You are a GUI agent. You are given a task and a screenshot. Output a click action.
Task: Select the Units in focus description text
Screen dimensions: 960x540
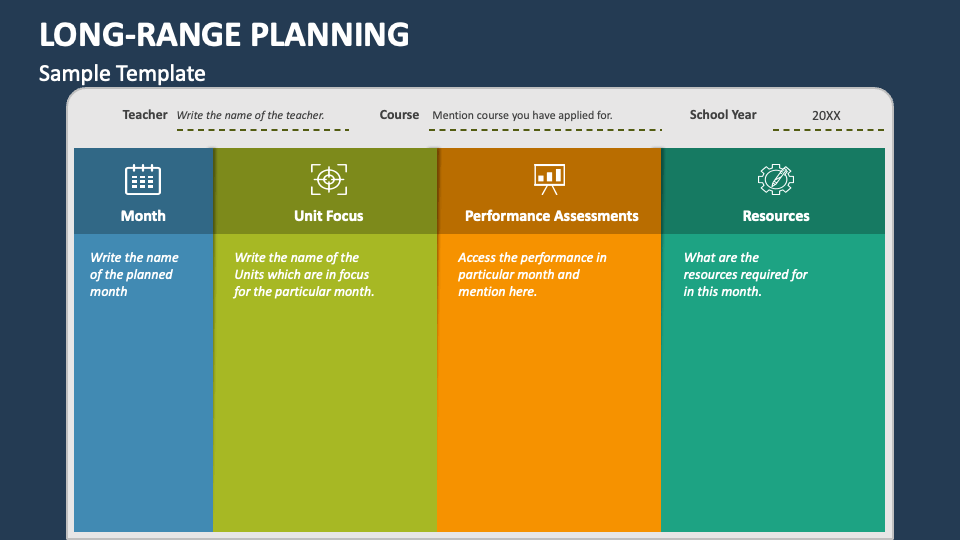point(304,274)
